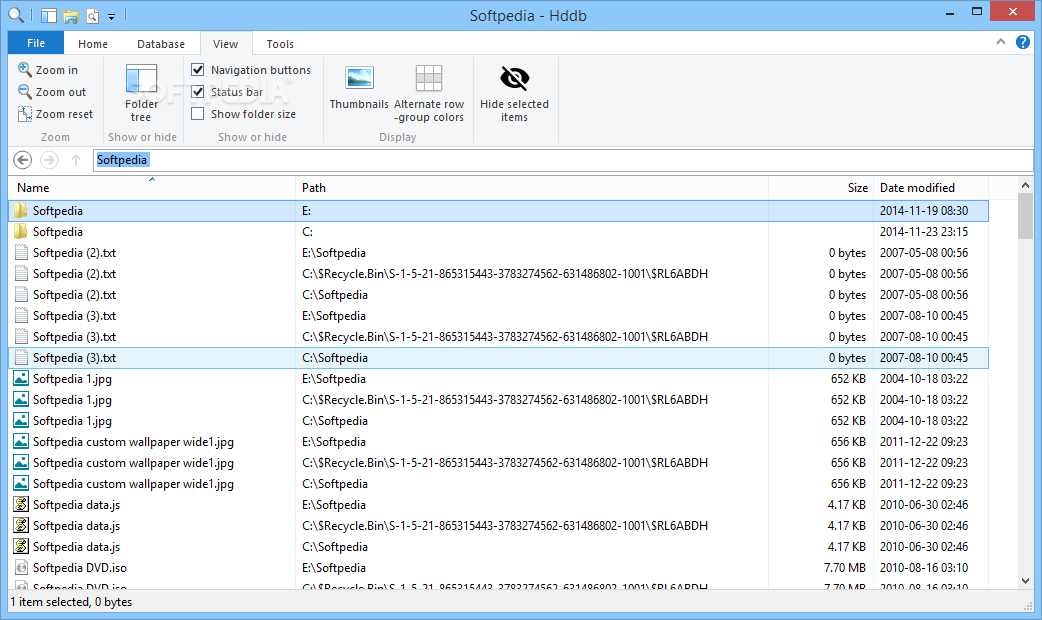Click the Zoom reset tool

click(55, 114)
